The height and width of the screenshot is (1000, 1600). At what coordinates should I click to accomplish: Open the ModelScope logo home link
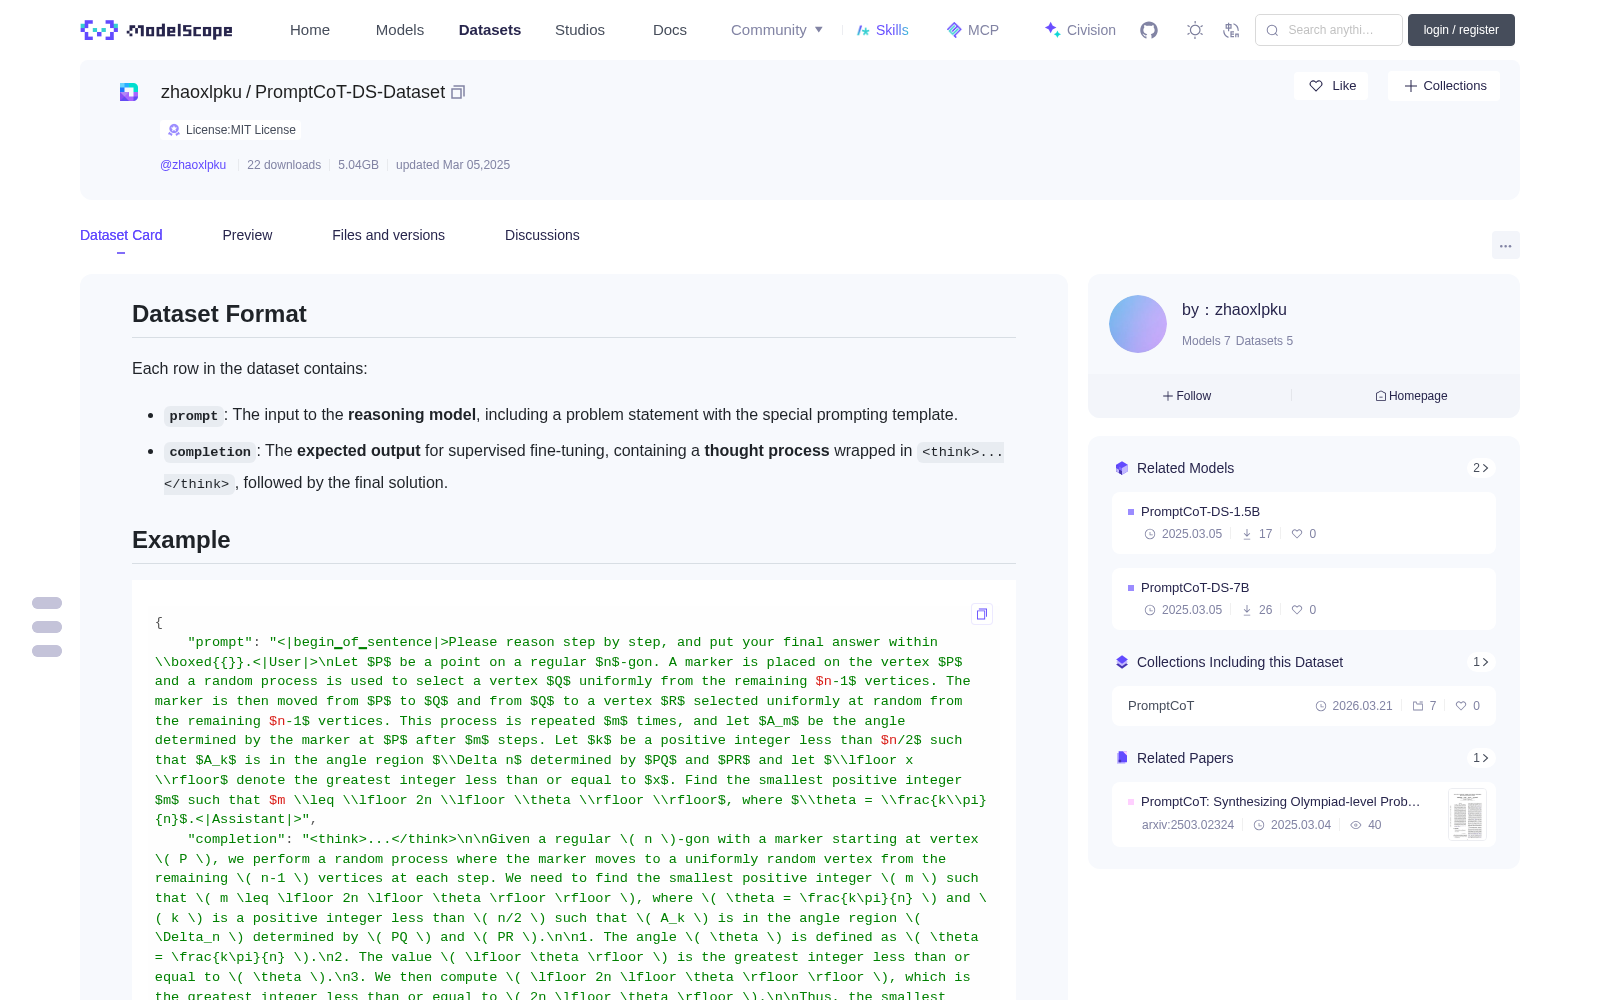[156, 30]
